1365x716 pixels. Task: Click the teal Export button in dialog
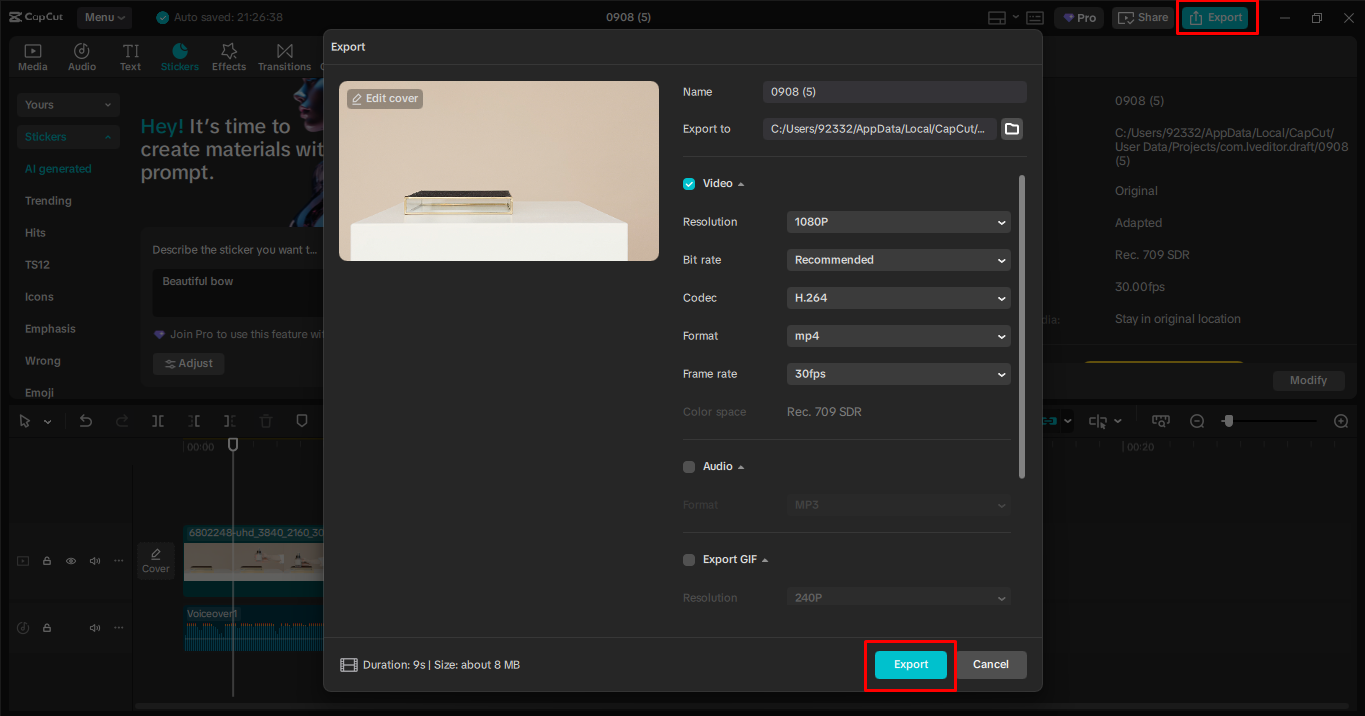(910, 665)
